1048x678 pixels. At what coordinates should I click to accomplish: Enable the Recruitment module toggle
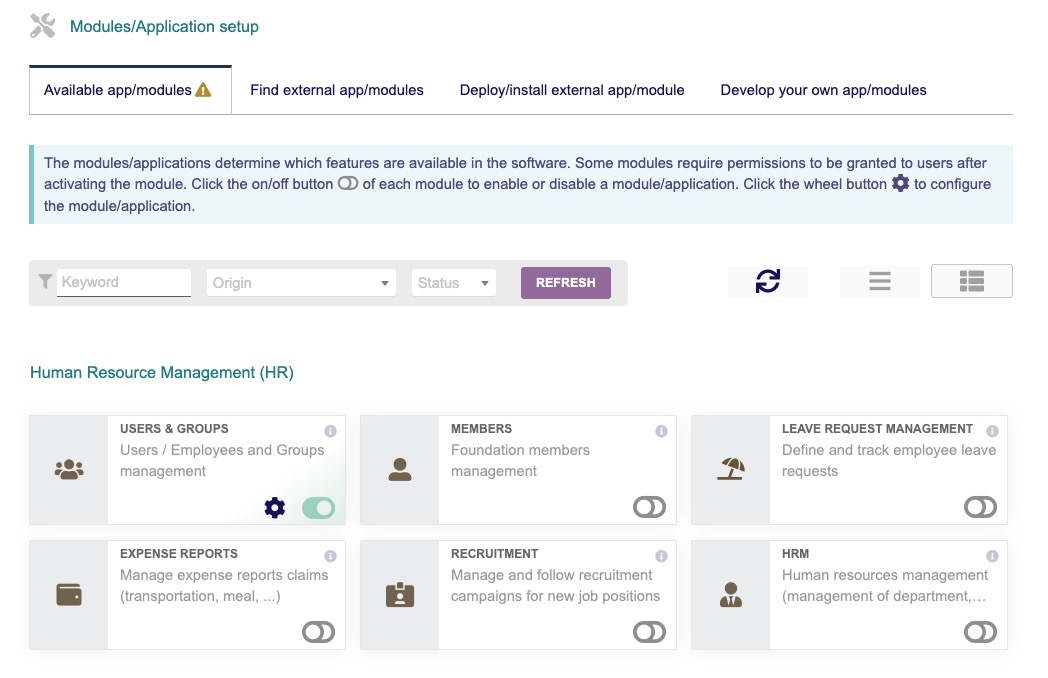point(648,632)
